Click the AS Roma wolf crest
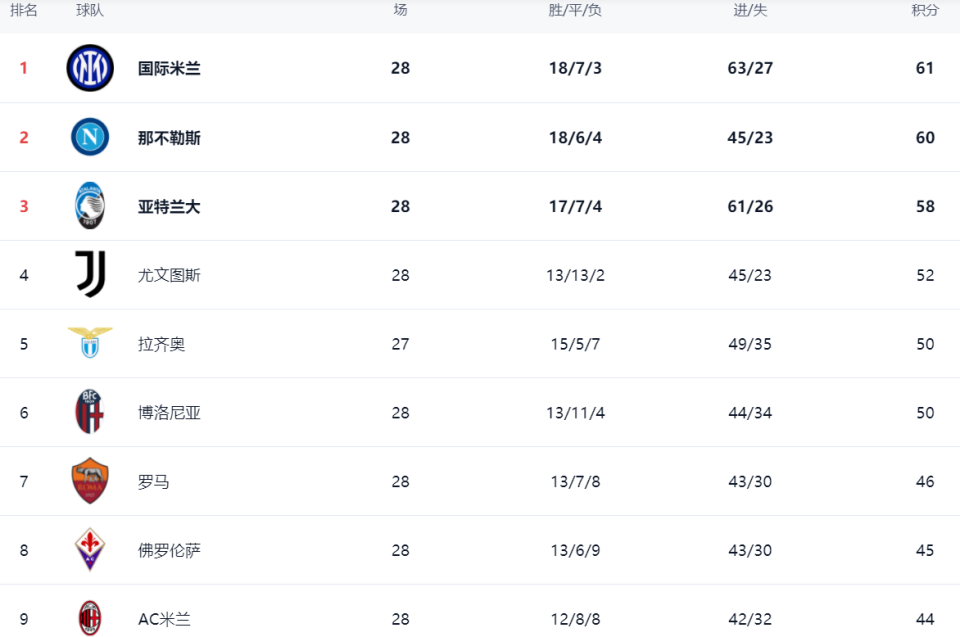The width and height of the screenshot is (960, 637). tap(90, 481)
